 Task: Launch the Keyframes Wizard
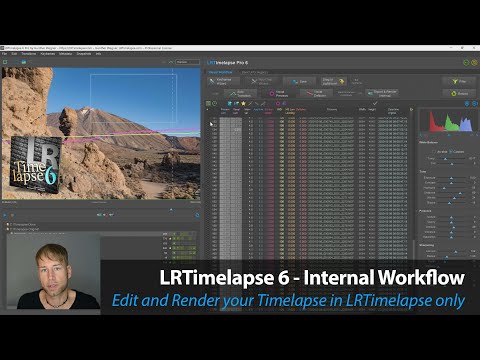223,81
